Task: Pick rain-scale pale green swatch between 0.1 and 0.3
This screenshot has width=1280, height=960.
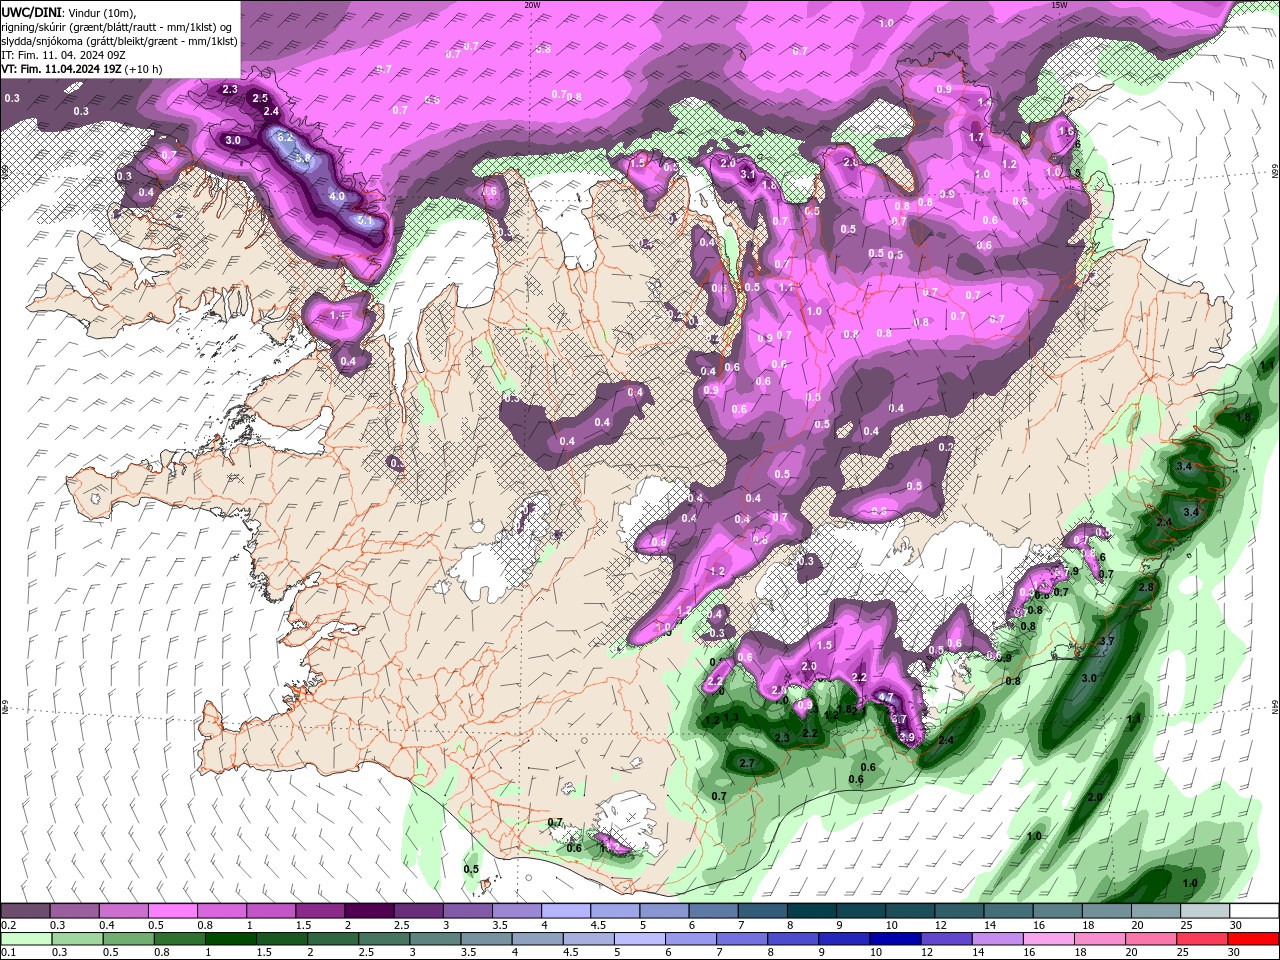Action: (25, 939)
